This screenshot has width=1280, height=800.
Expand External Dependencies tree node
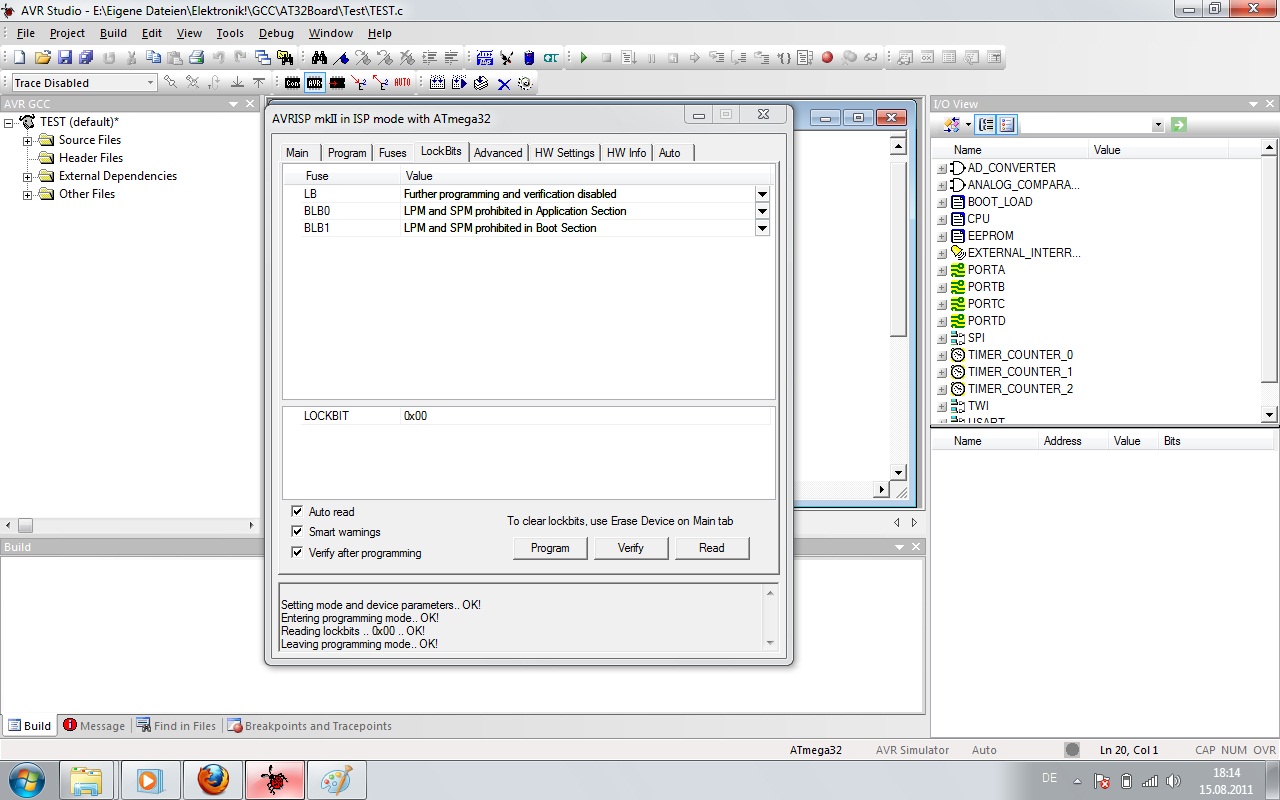pyautogui.click(x=28, y=176)
